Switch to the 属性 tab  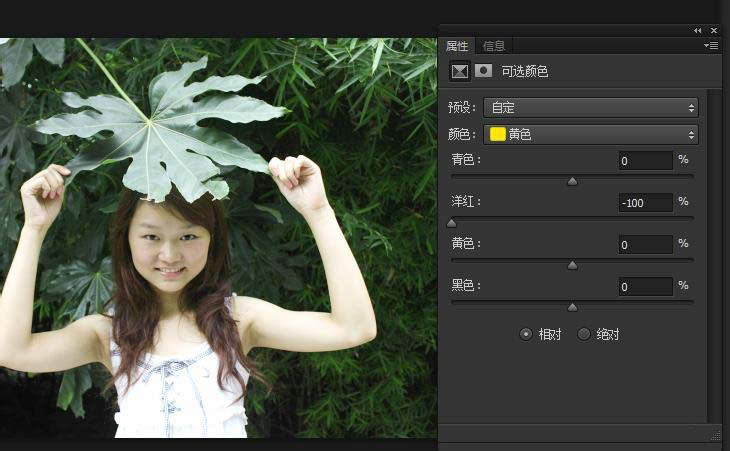coord(457,46)
